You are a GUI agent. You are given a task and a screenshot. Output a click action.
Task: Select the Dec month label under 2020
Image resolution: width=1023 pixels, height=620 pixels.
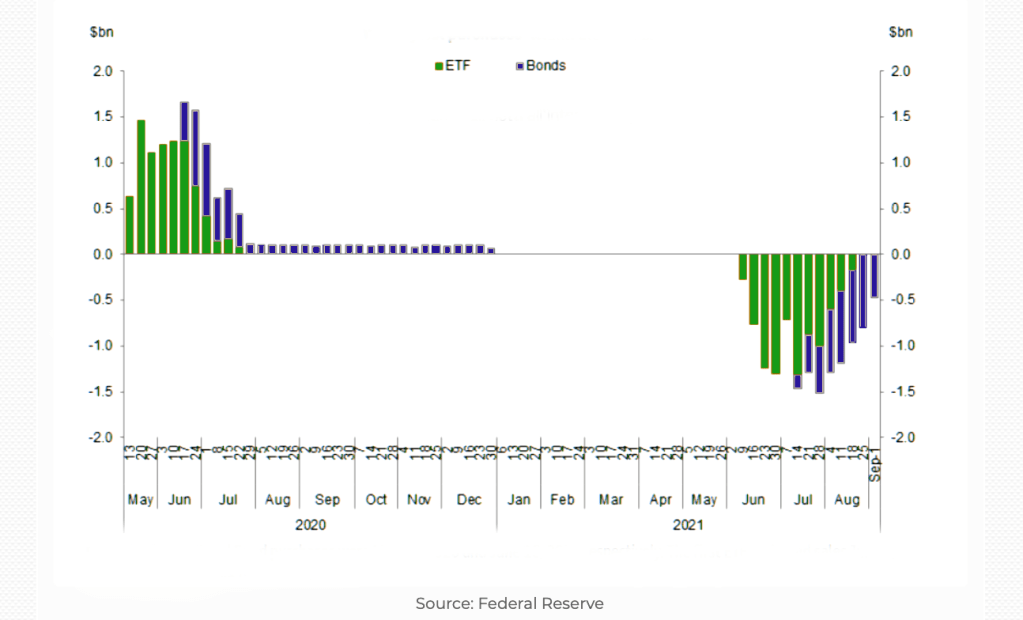coord(470,499)
